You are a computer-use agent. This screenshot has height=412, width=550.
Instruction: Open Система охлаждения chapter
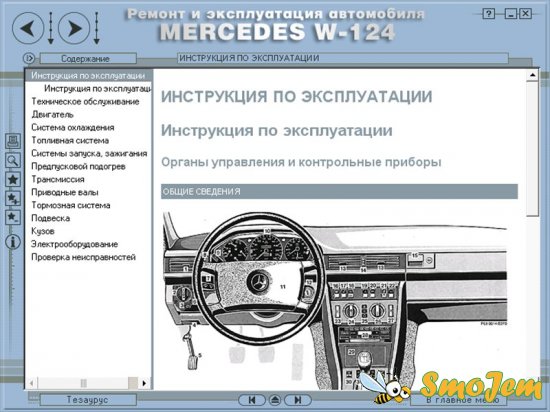[x=73, y=128]
